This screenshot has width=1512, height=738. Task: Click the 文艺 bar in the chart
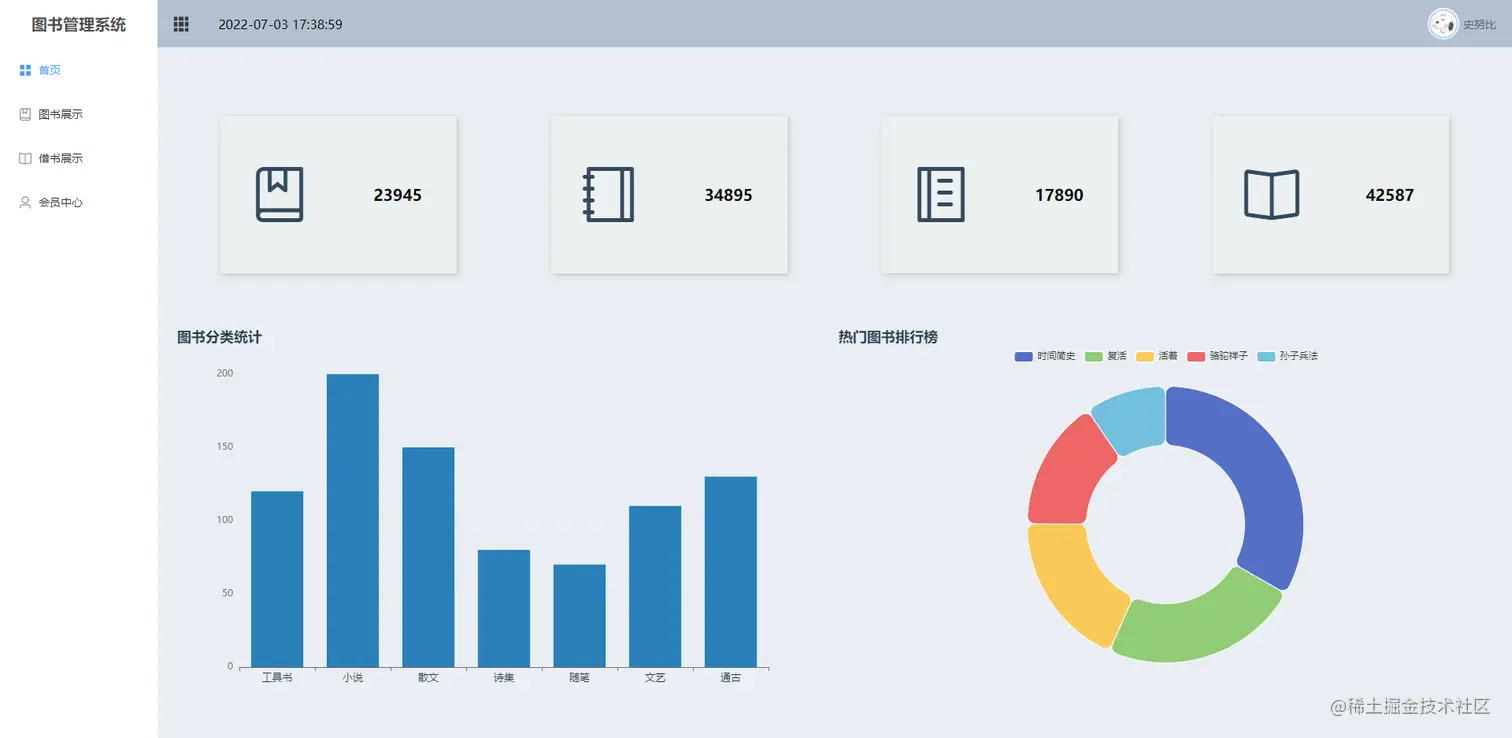655,586
